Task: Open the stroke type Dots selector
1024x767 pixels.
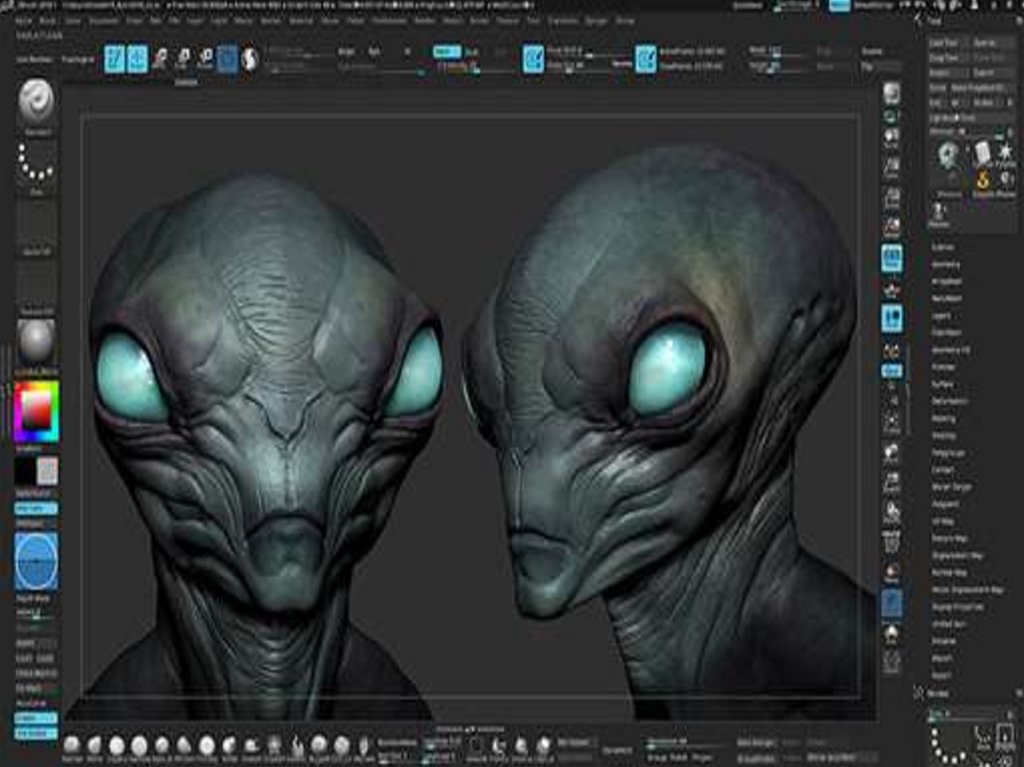Action: 37,161
